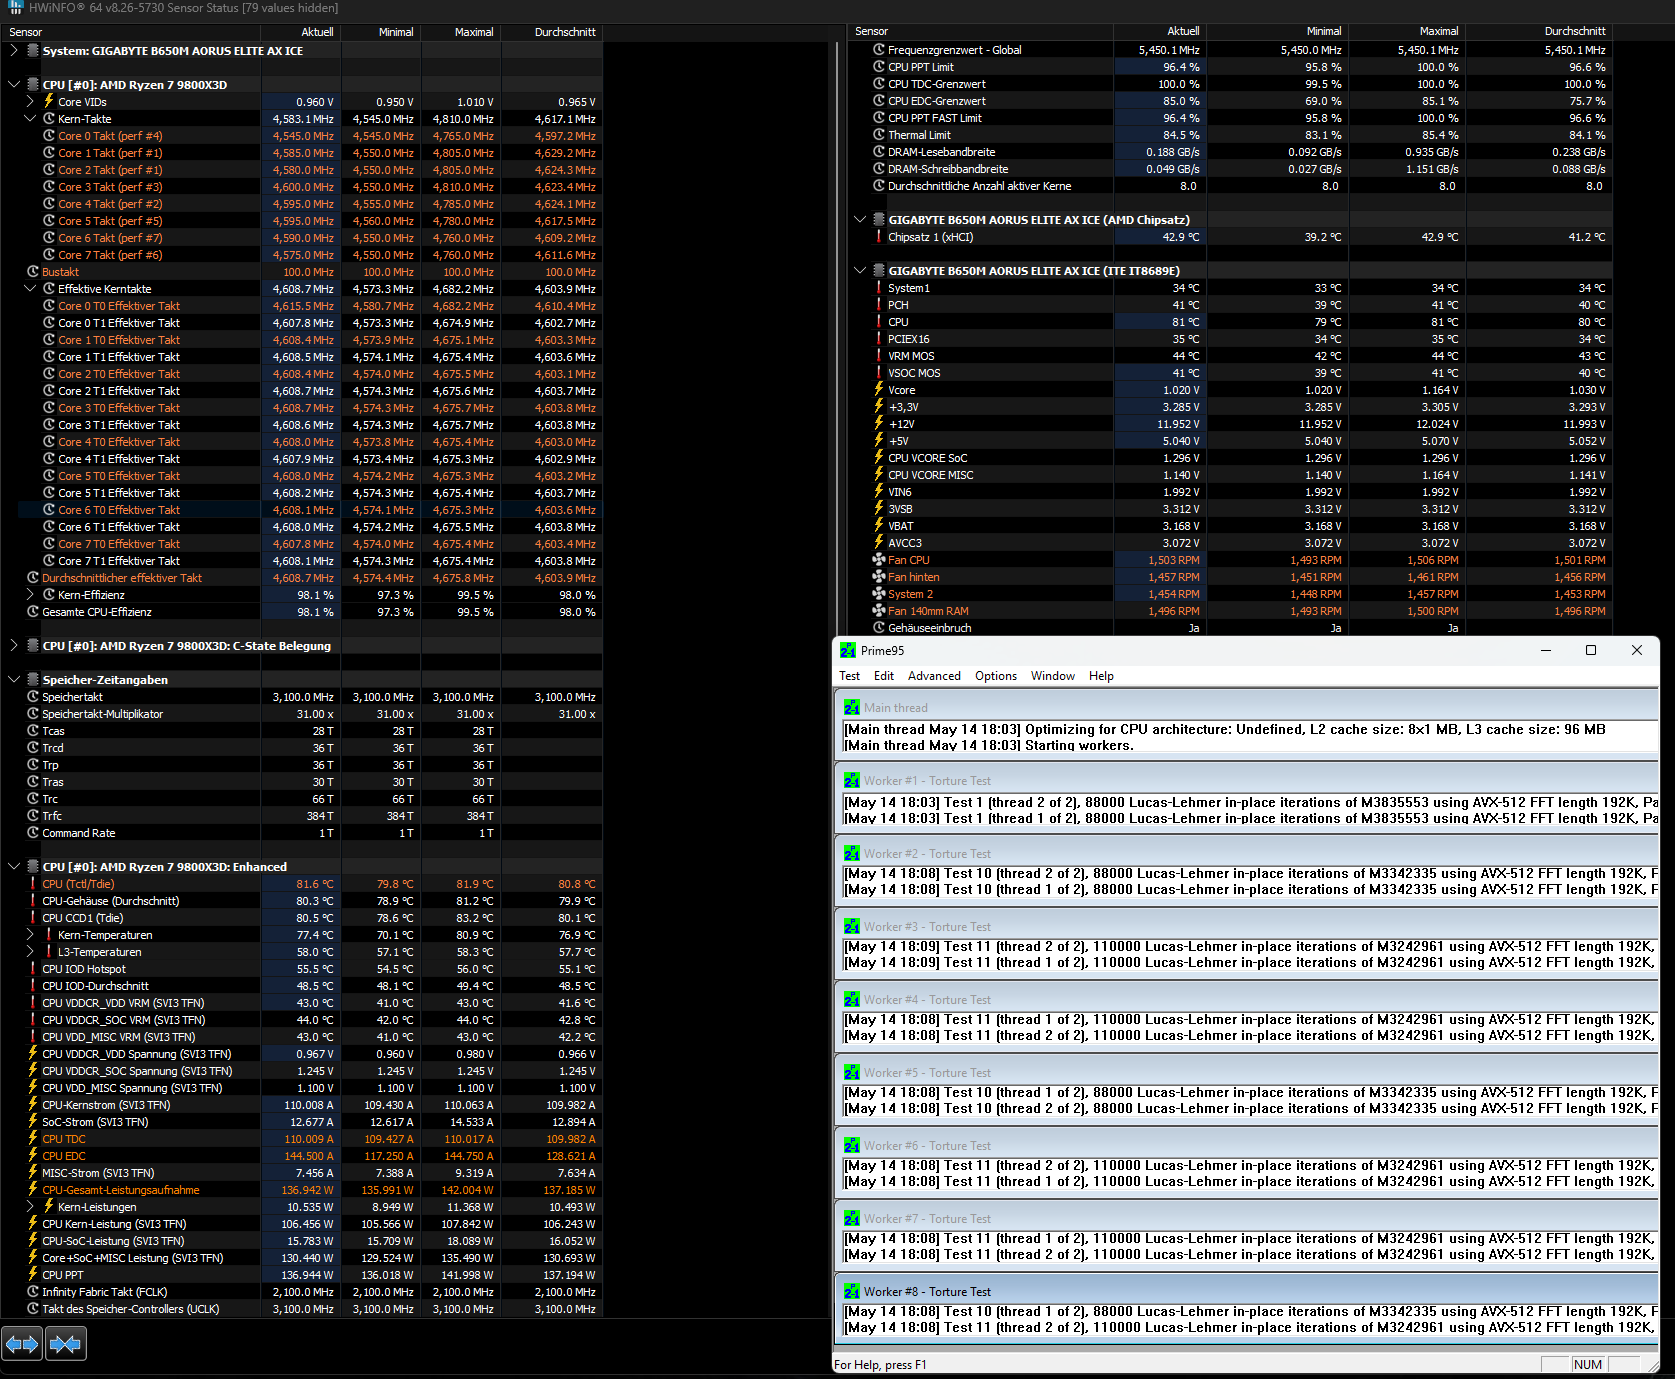Click the clock icon beside Infinity Fabric Takt (FCLK)
The width and height of the screenshot is (1675, 1379).
33,1292
